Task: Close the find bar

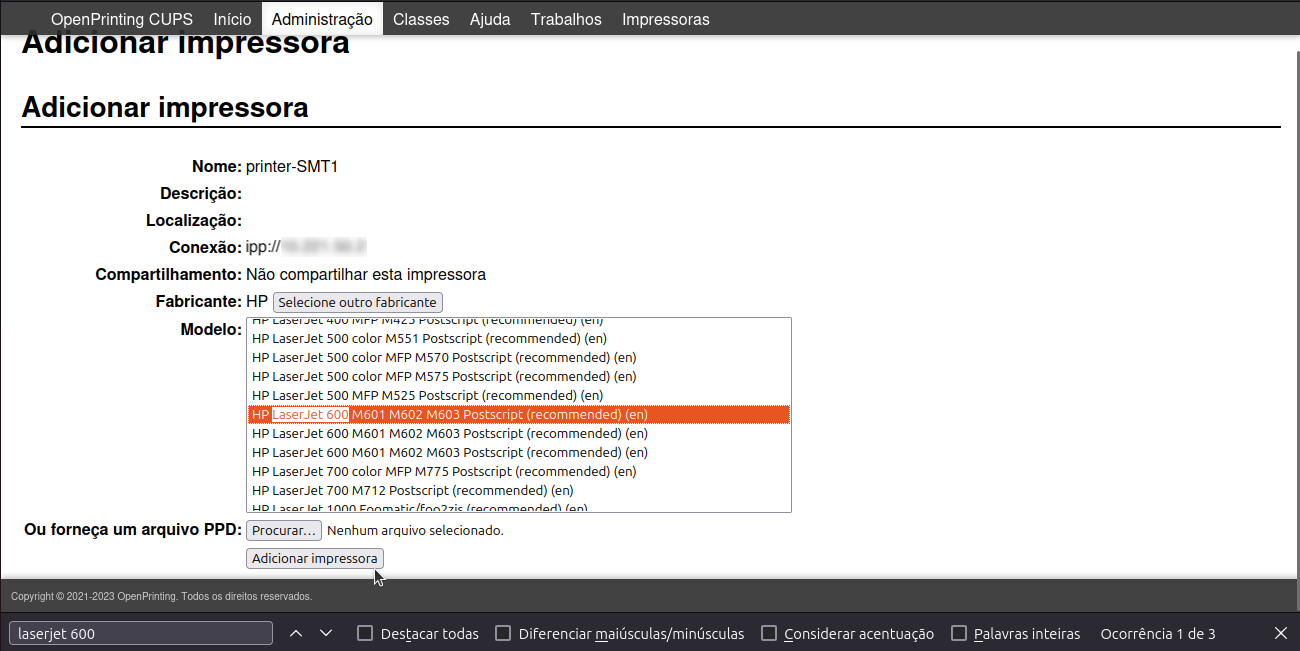Action: (1281, 633)
